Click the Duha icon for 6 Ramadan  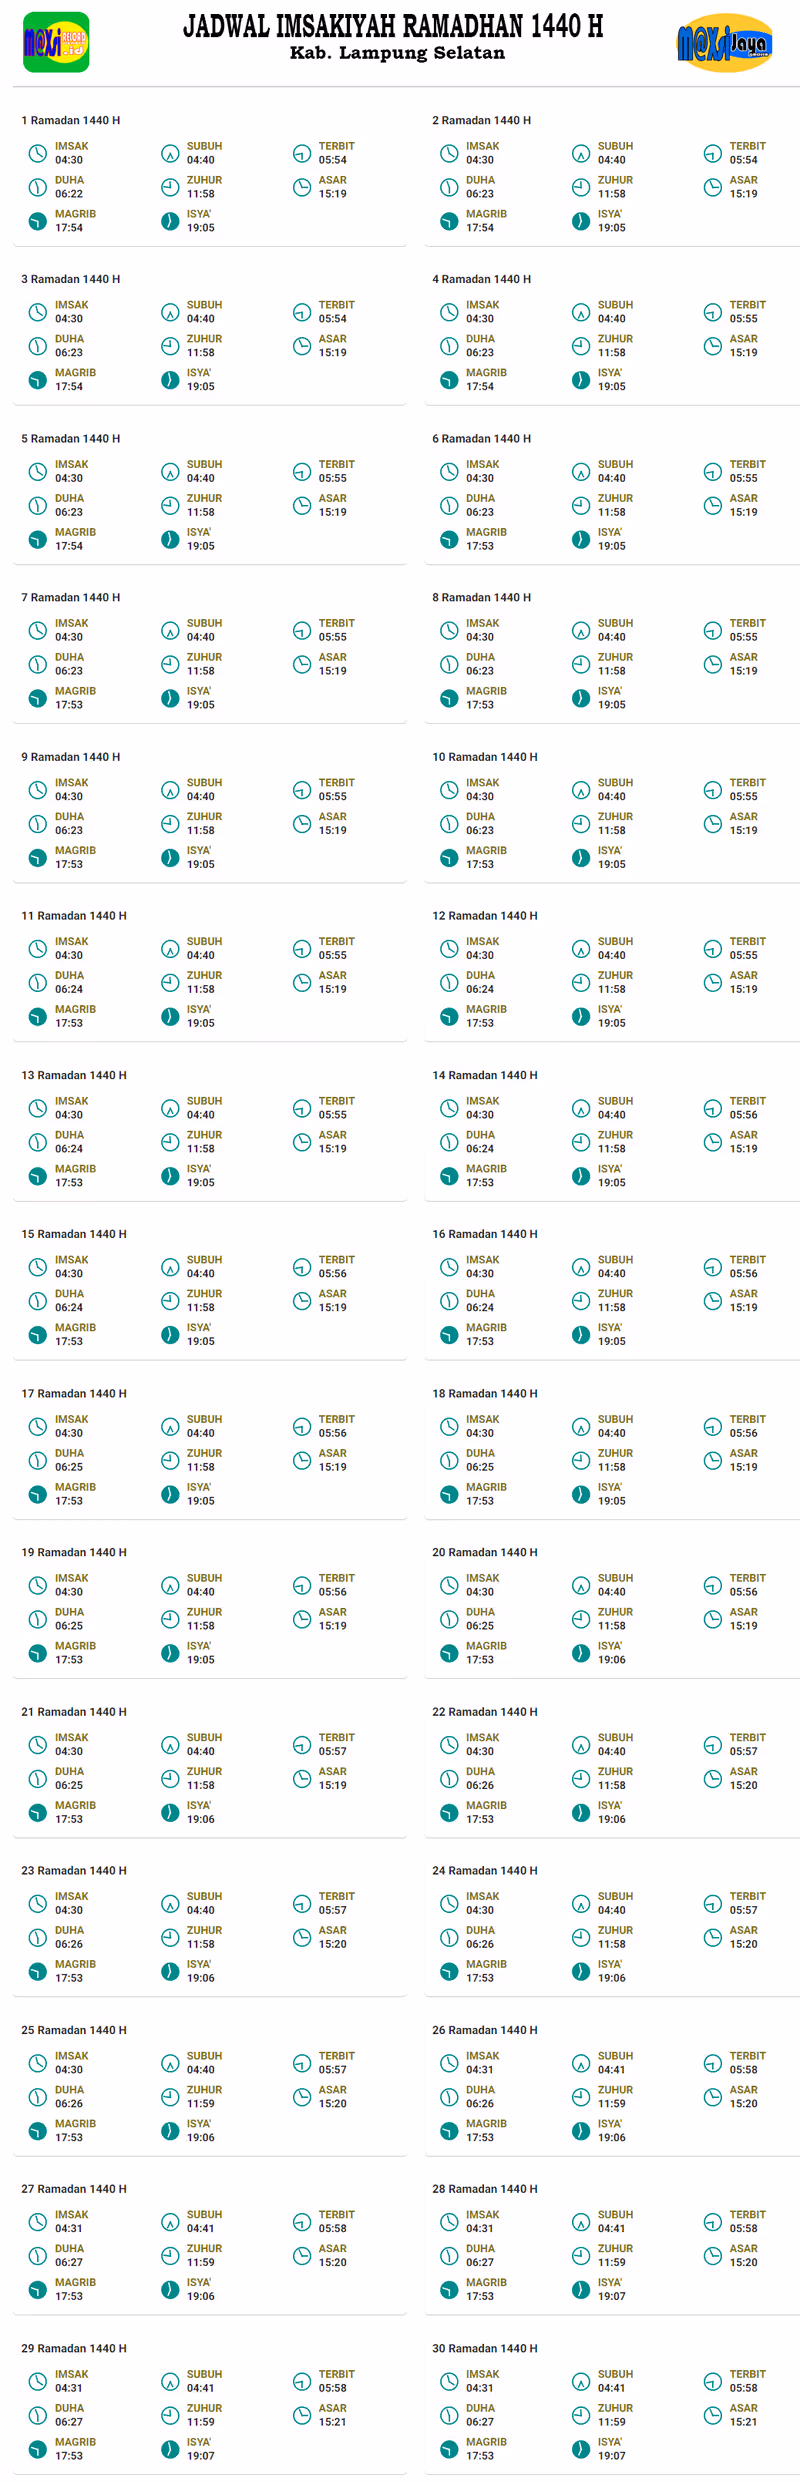tap(449, 505)
